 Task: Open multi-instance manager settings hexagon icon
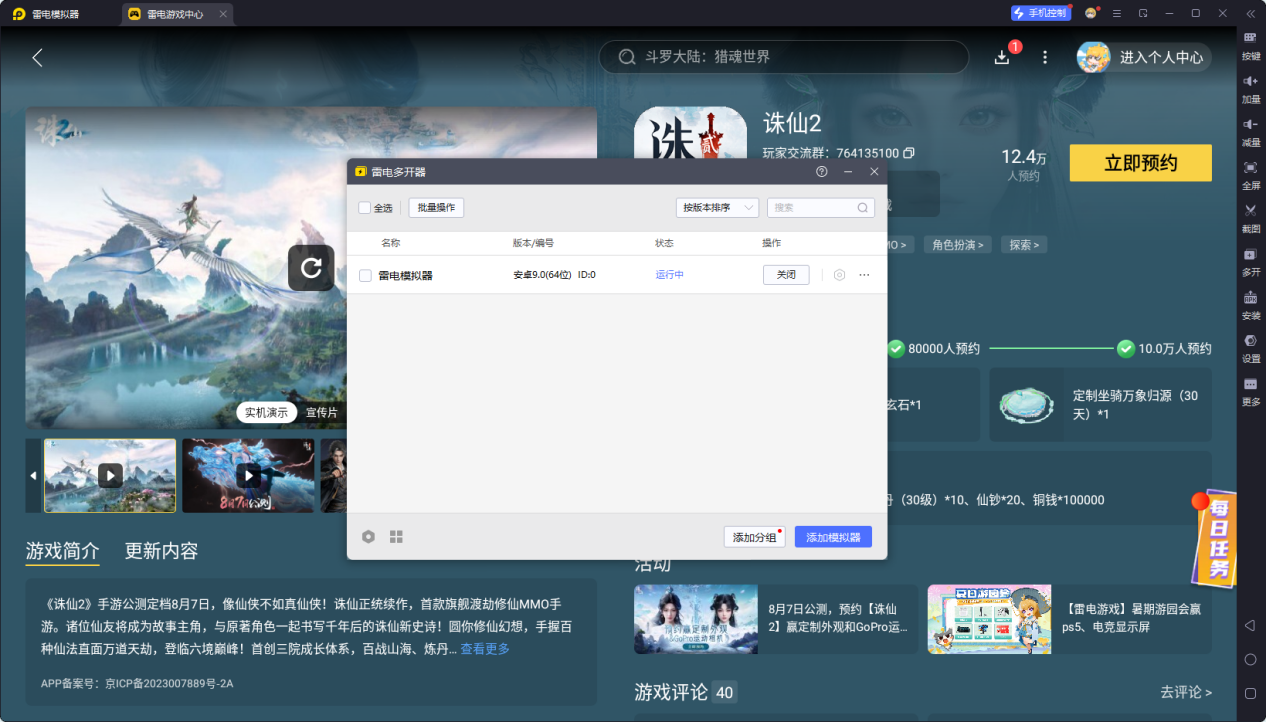tap(368, 537)
